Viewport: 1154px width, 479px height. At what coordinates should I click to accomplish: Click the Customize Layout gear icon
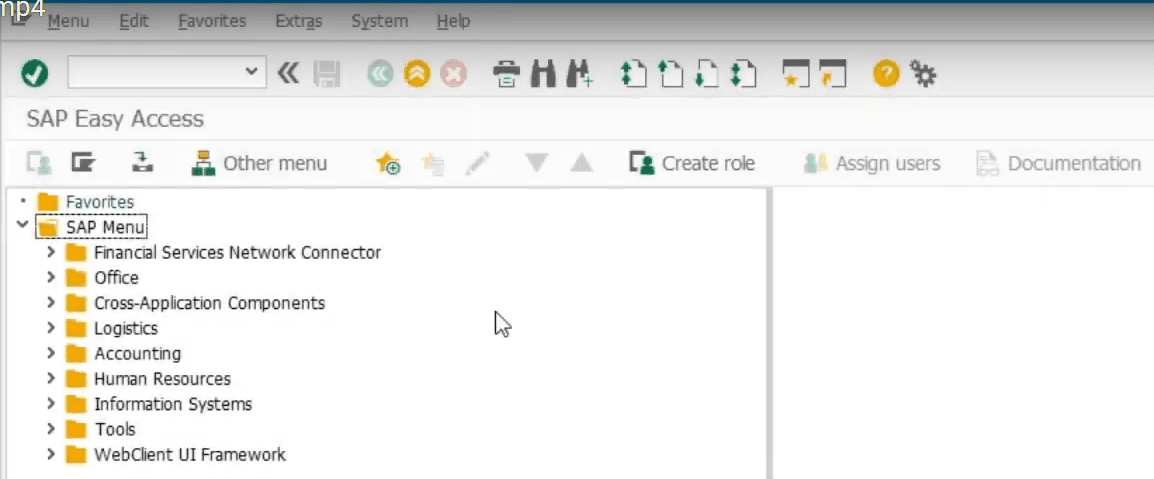(x=923, y=73)
